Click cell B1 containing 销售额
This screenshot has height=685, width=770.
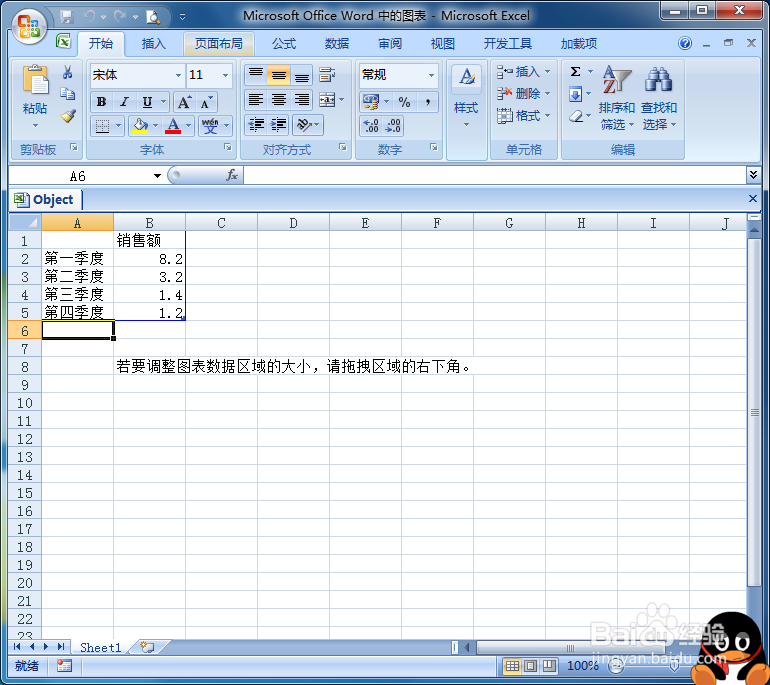pos(149,240)
